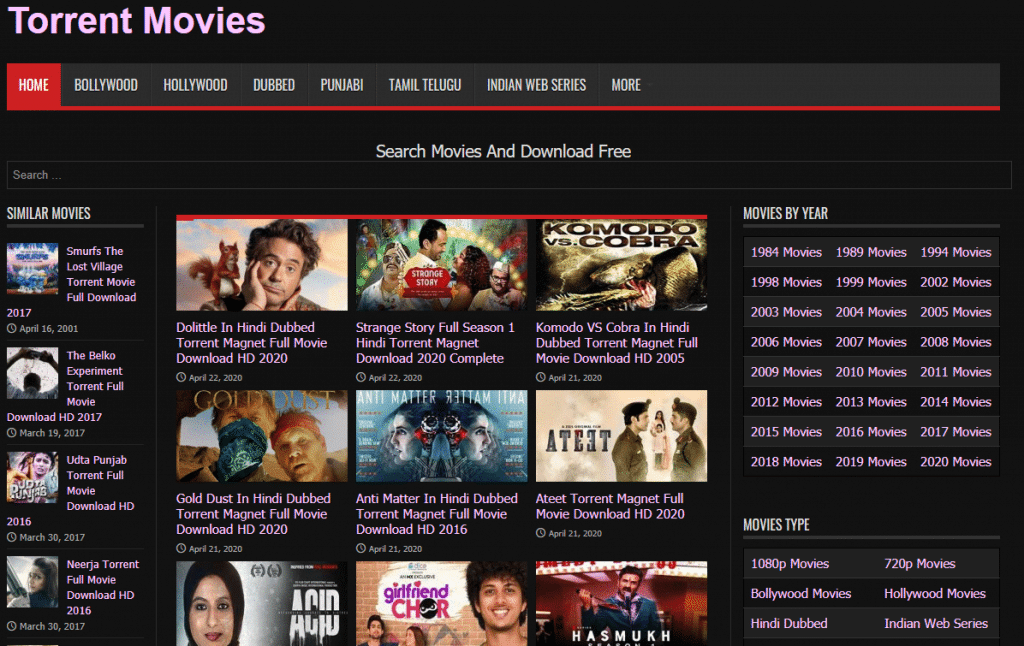Viewport: 1024px width, 646px height.
Task: Open Neerja Torrent Full Movie link
Action: point(103,587)
